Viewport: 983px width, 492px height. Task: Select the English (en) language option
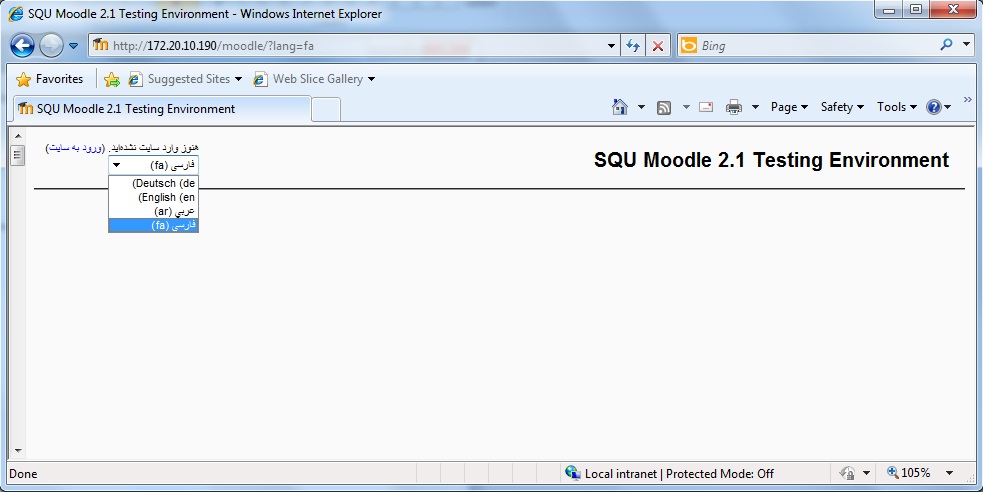point(154,197)
